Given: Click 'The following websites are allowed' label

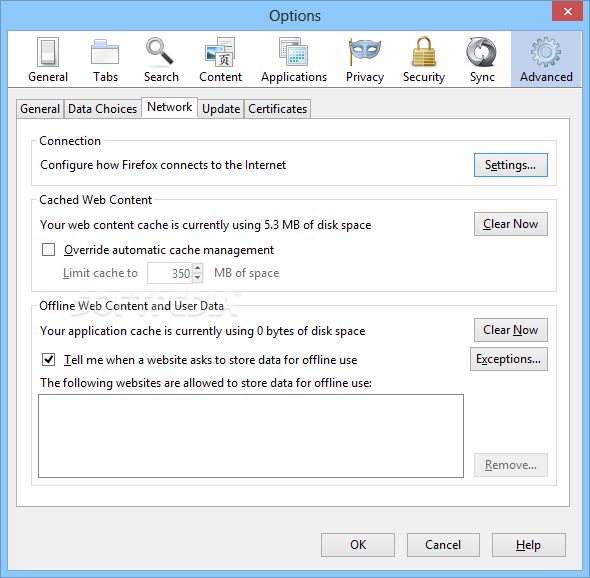Looking at the screenshot, I should [x=206, y=383].
